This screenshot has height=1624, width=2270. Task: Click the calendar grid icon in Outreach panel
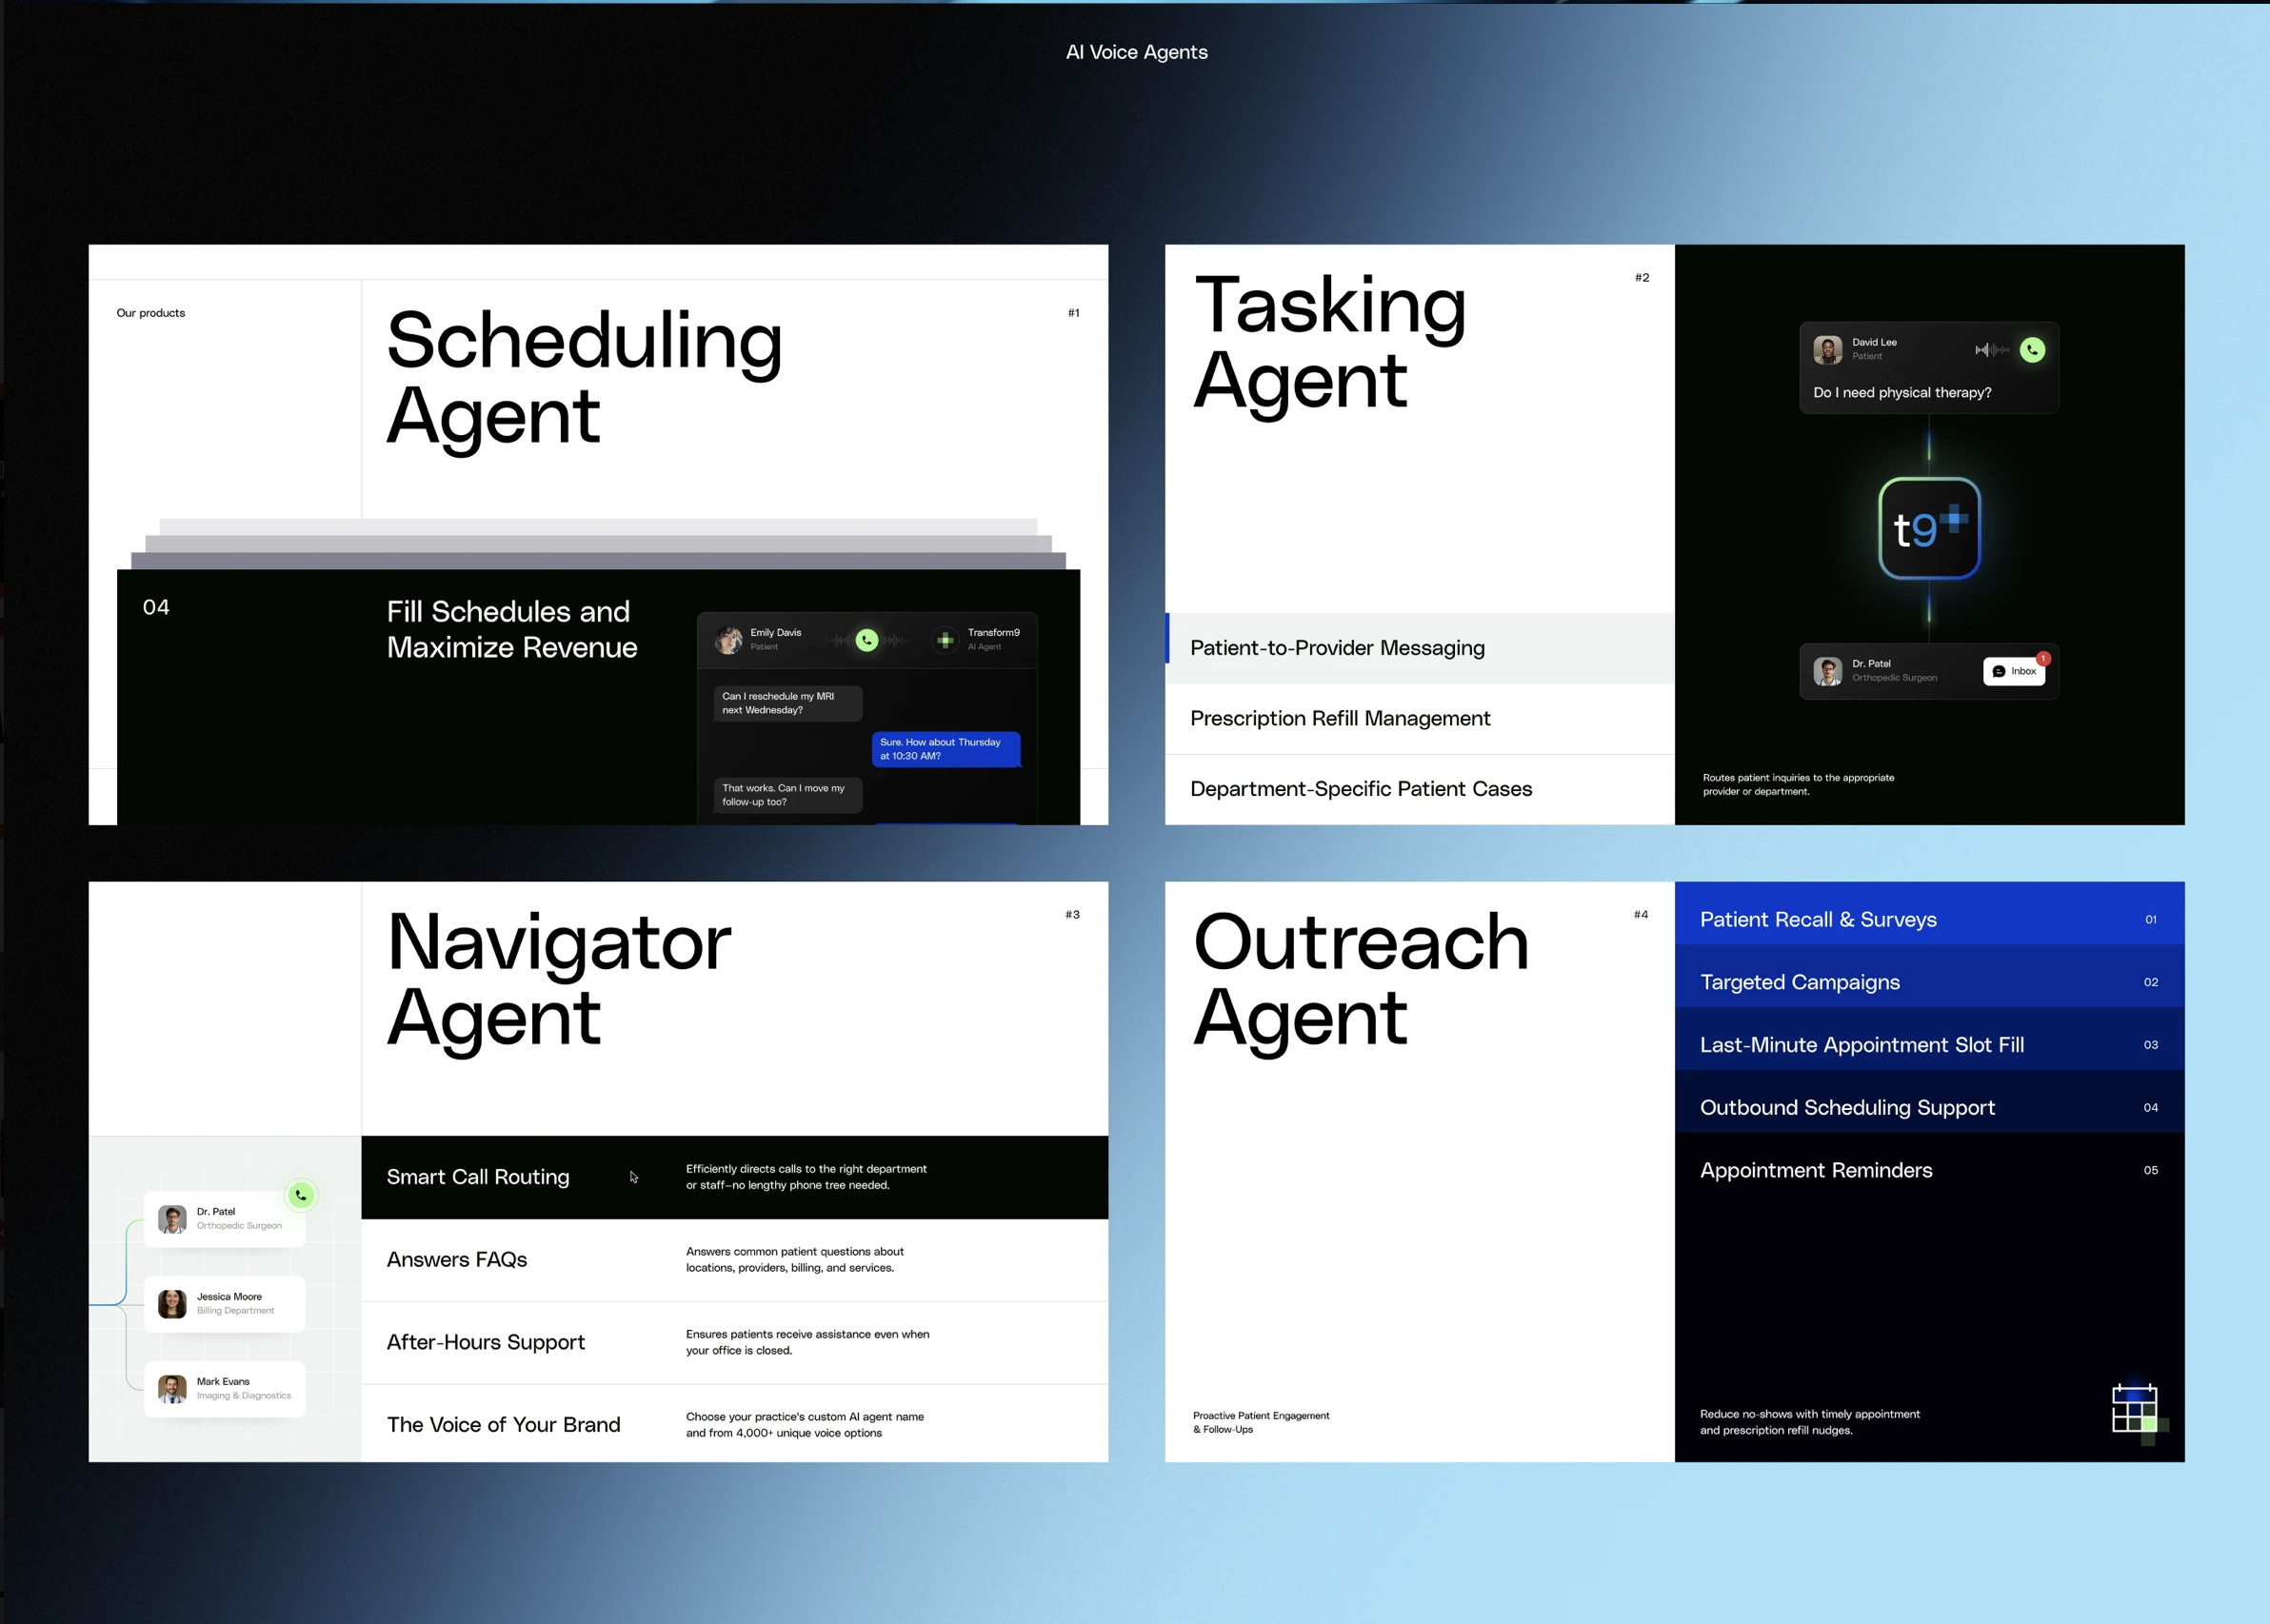click(x=2137, y=1411)
